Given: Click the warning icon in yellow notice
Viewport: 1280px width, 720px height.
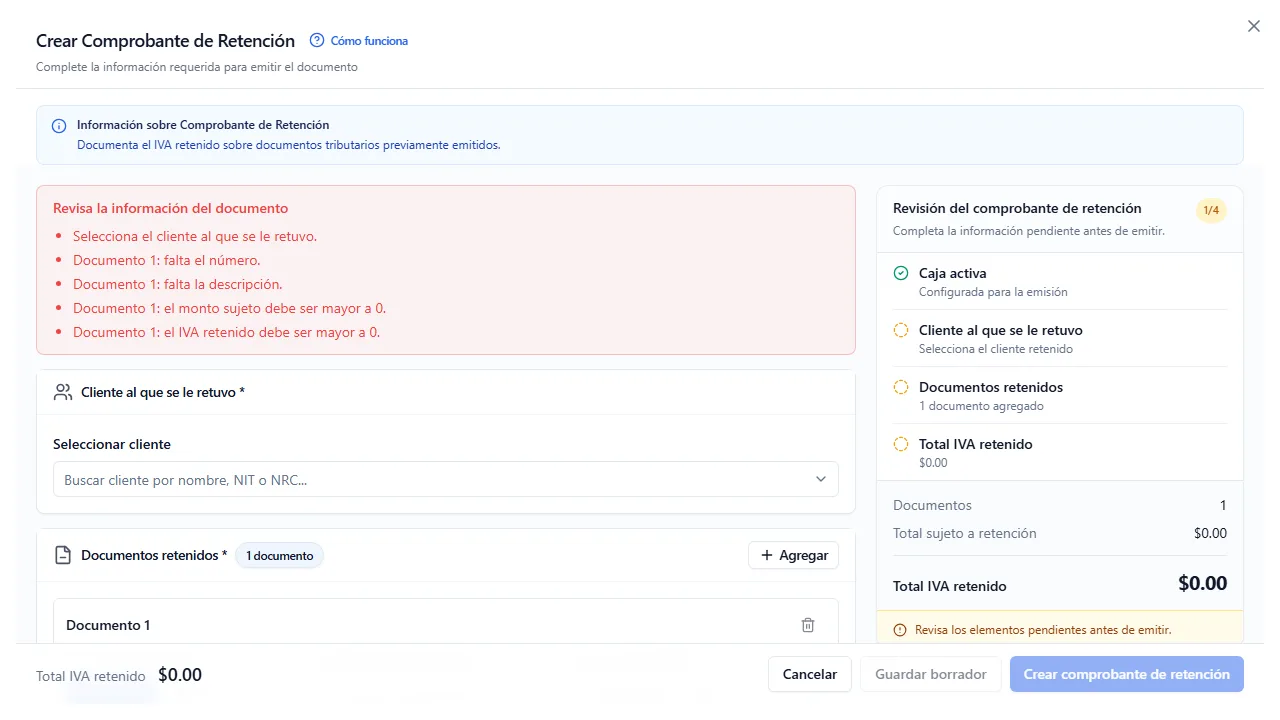Looking at the screenshot, I should point(900,630).
